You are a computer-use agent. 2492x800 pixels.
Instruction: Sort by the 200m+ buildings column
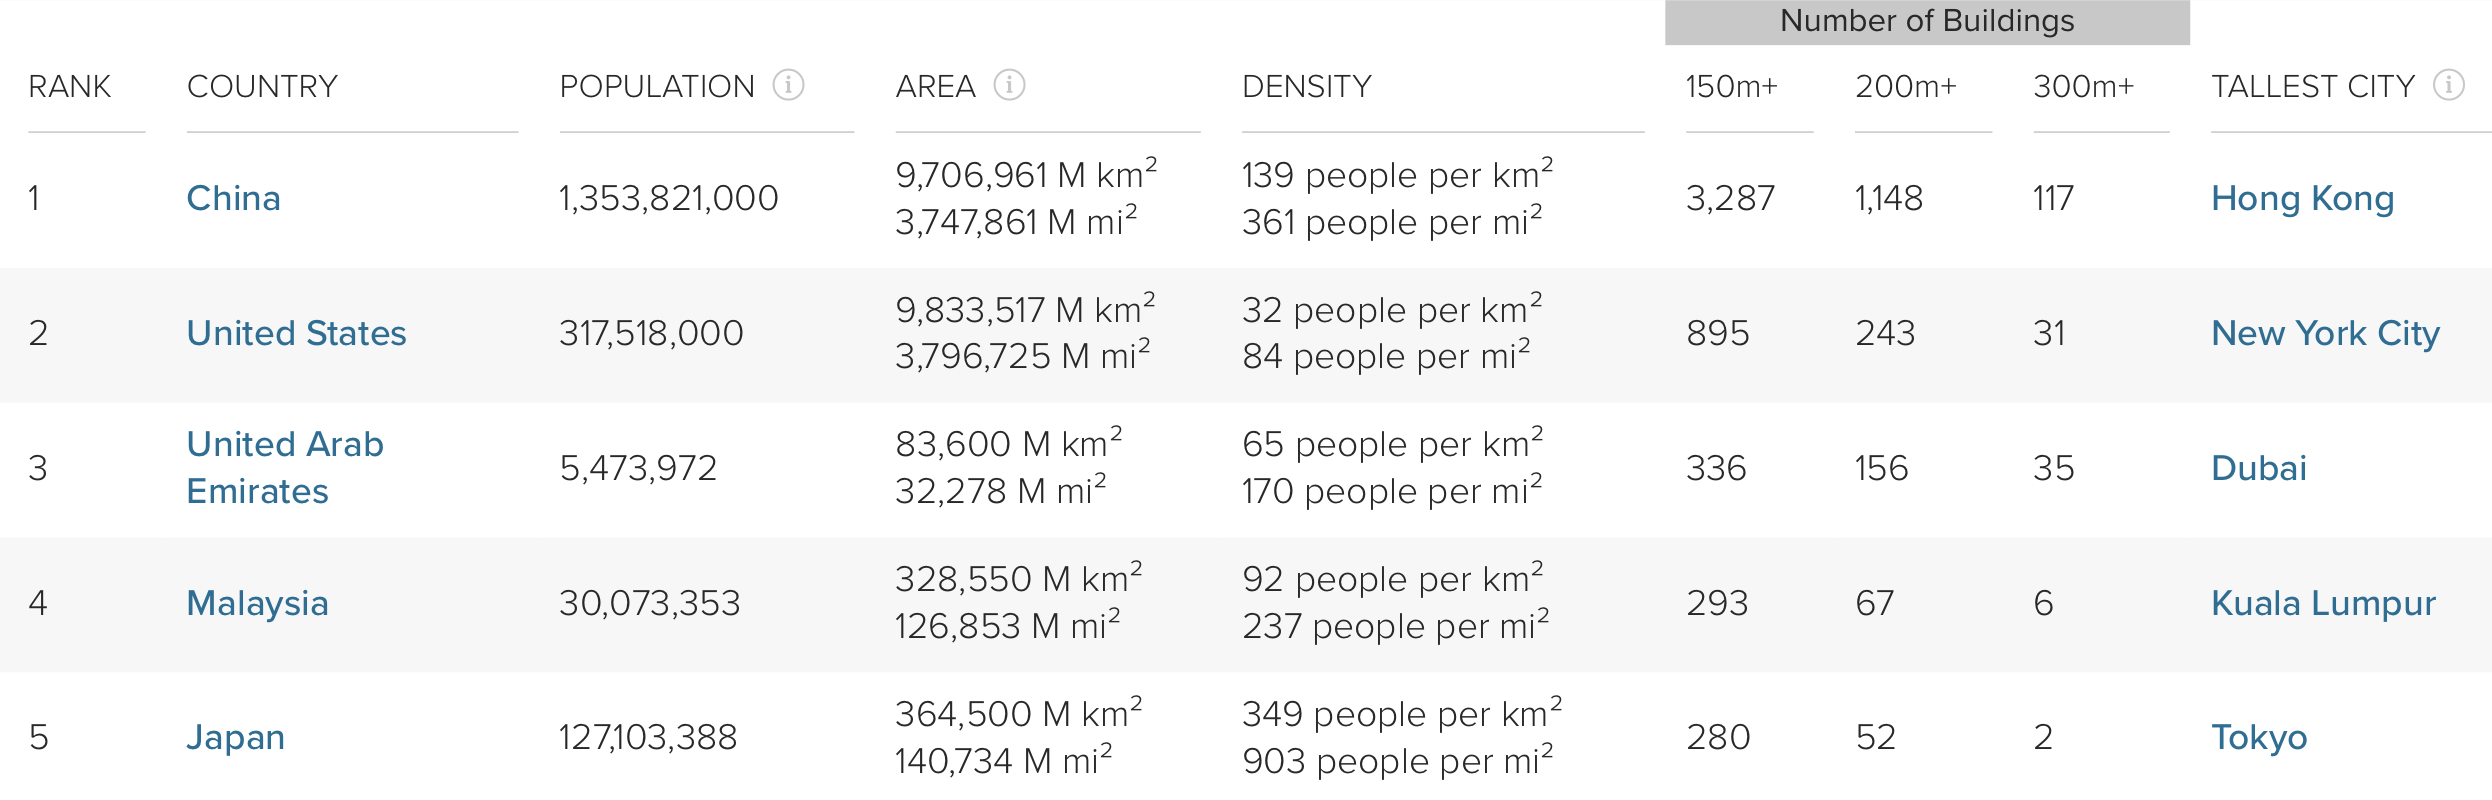(x=1905, y=87)
